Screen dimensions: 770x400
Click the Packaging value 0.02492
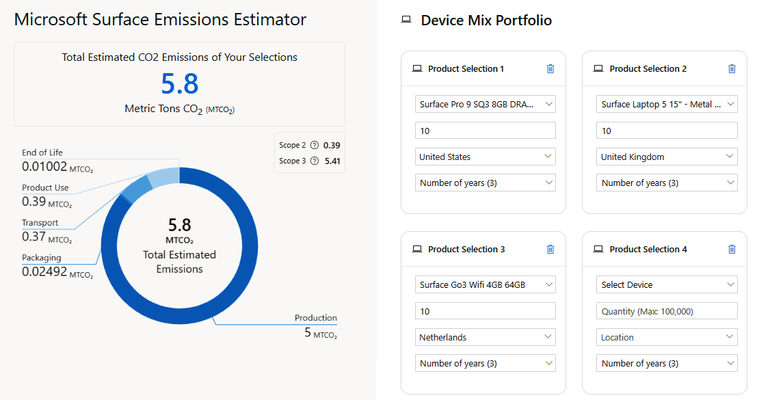point(44,271)
